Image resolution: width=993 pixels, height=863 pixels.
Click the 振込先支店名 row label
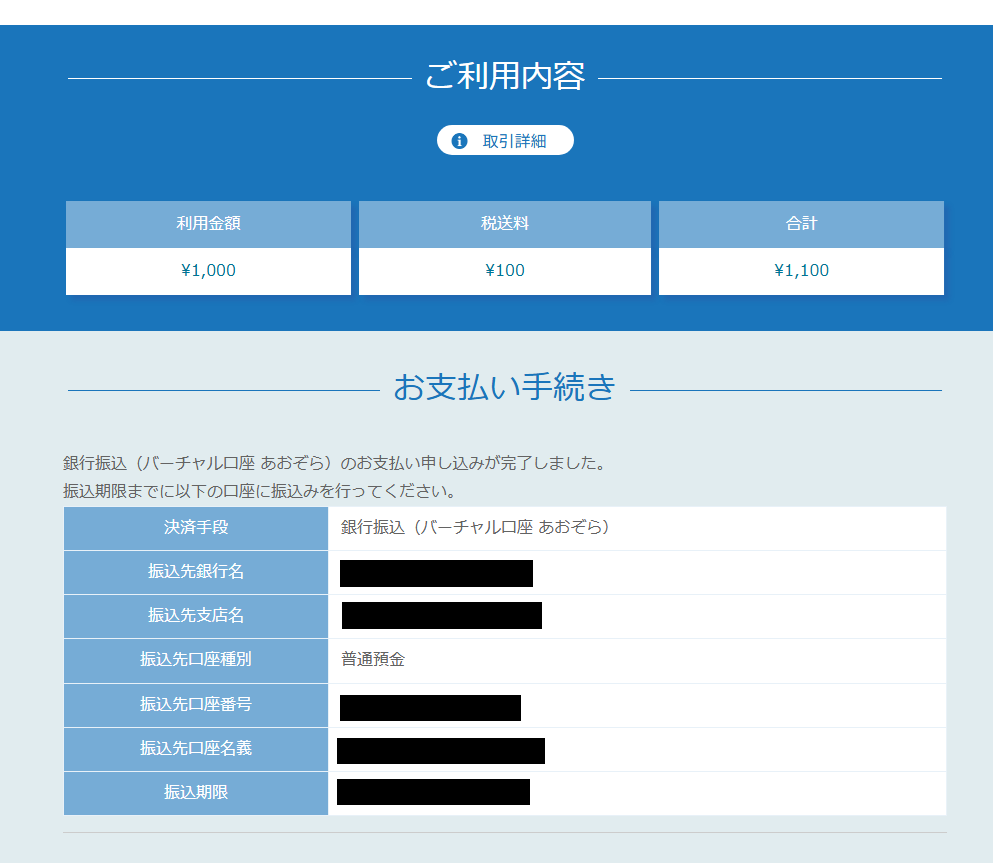point(195,616)
